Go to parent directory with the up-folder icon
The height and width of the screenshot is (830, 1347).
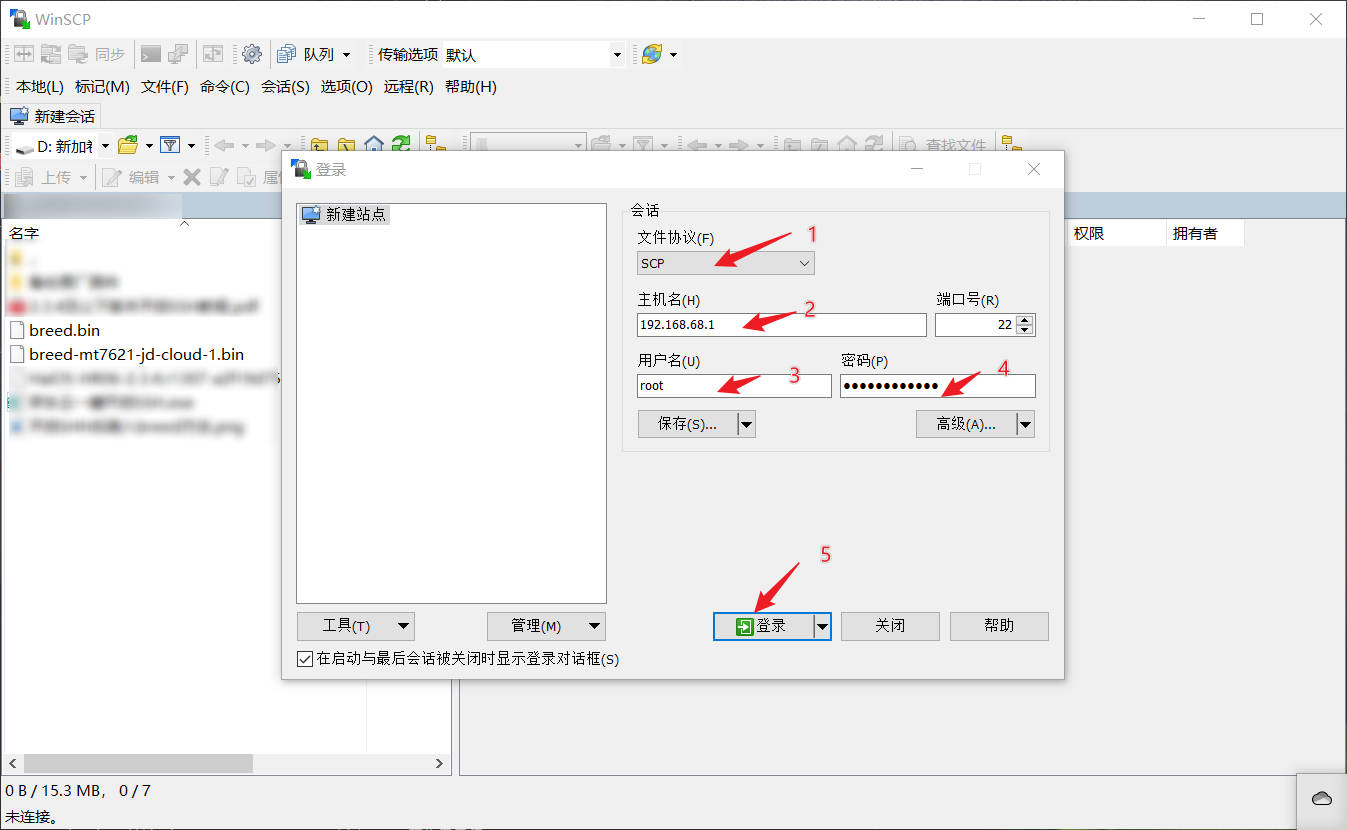319,145
